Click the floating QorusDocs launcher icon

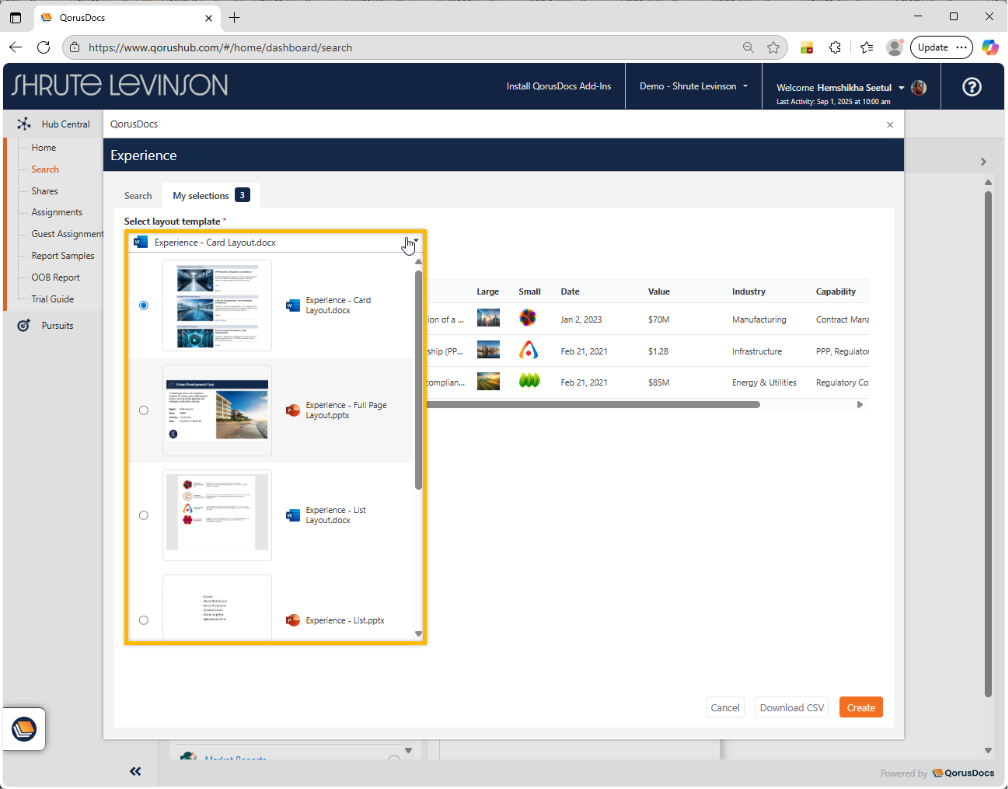tap(24, 729)
